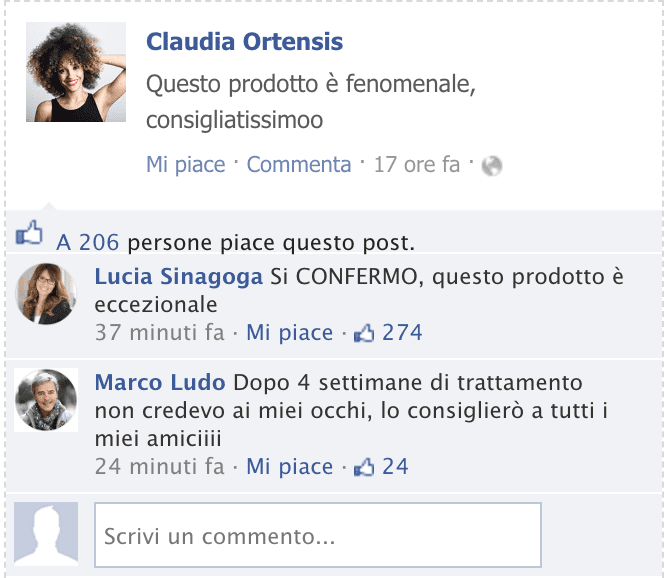The height and width of the screenshot is (578, 668).
Task: Click thumbs-up icon next to 274
Action: point(364,334)
